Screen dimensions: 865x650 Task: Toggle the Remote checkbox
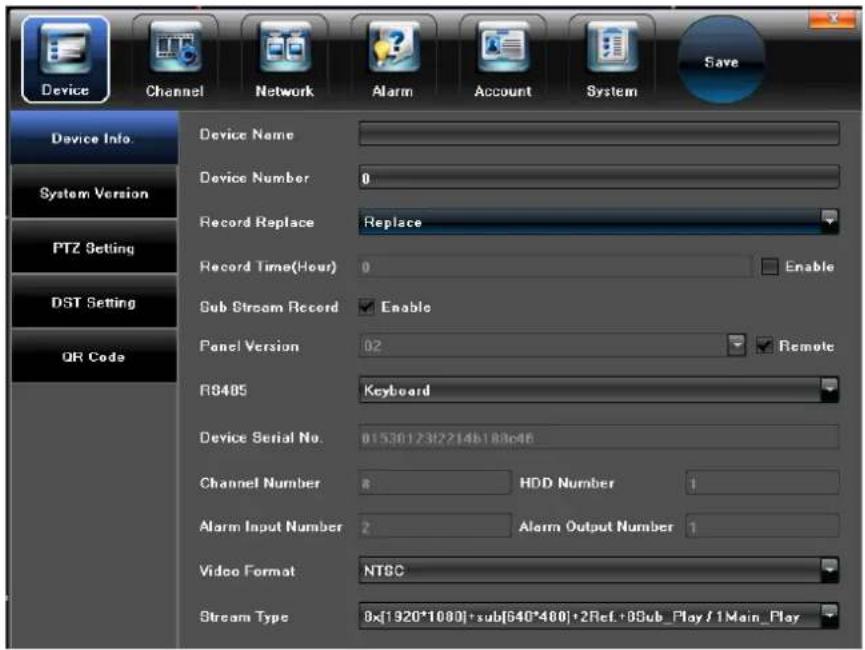764,346
